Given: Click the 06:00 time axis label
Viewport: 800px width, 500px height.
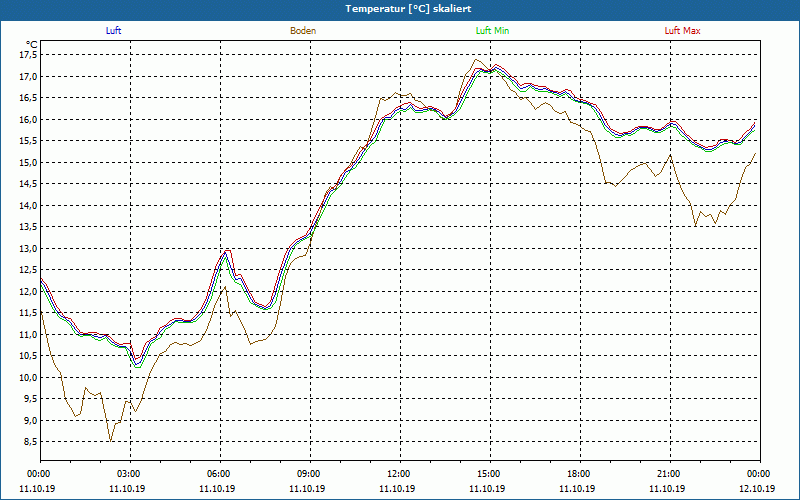Looking at the screenshot, I should click(x=220, y=474).
